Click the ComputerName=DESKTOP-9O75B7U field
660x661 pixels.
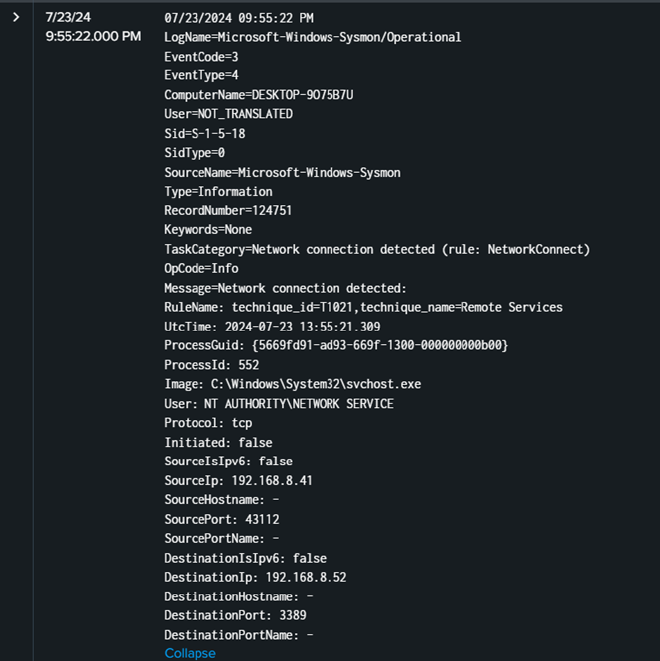(259, 95)
